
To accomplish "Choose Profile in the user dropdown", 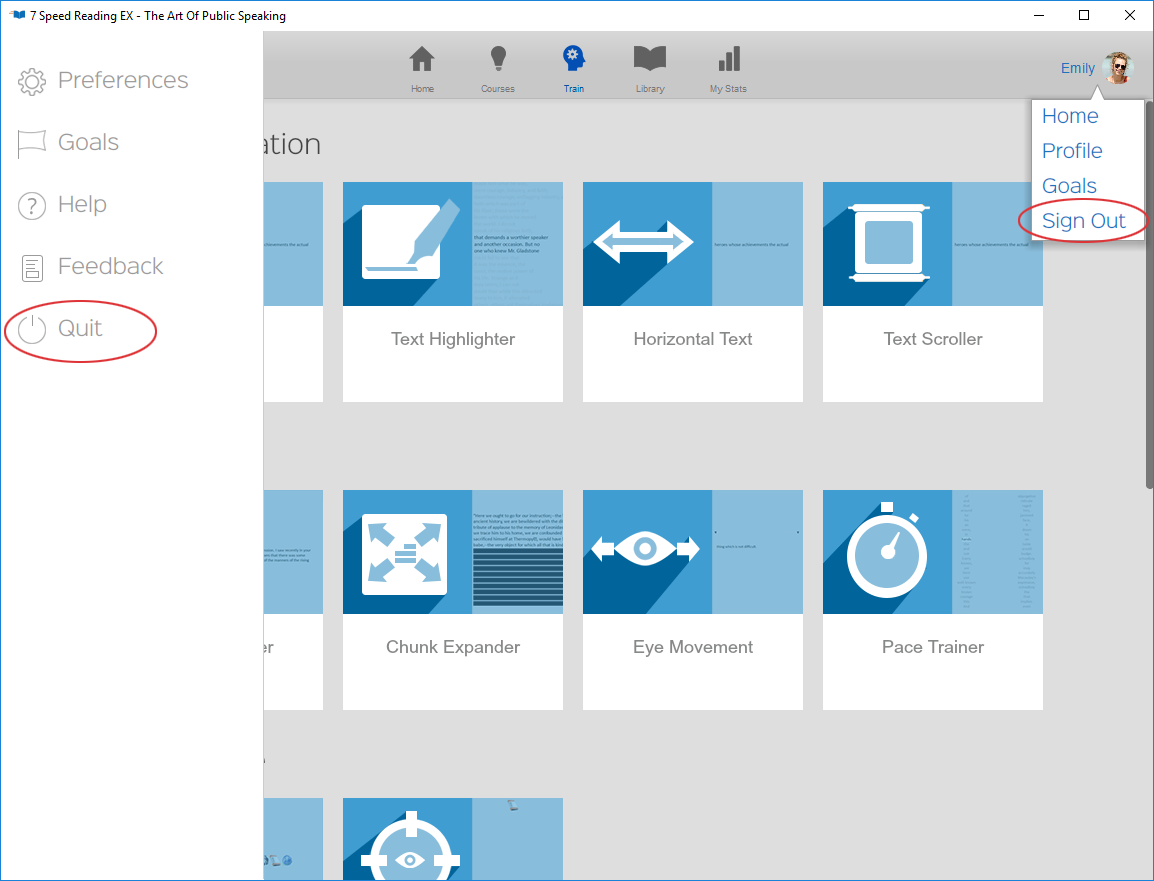I will (x=1072, y=151).
